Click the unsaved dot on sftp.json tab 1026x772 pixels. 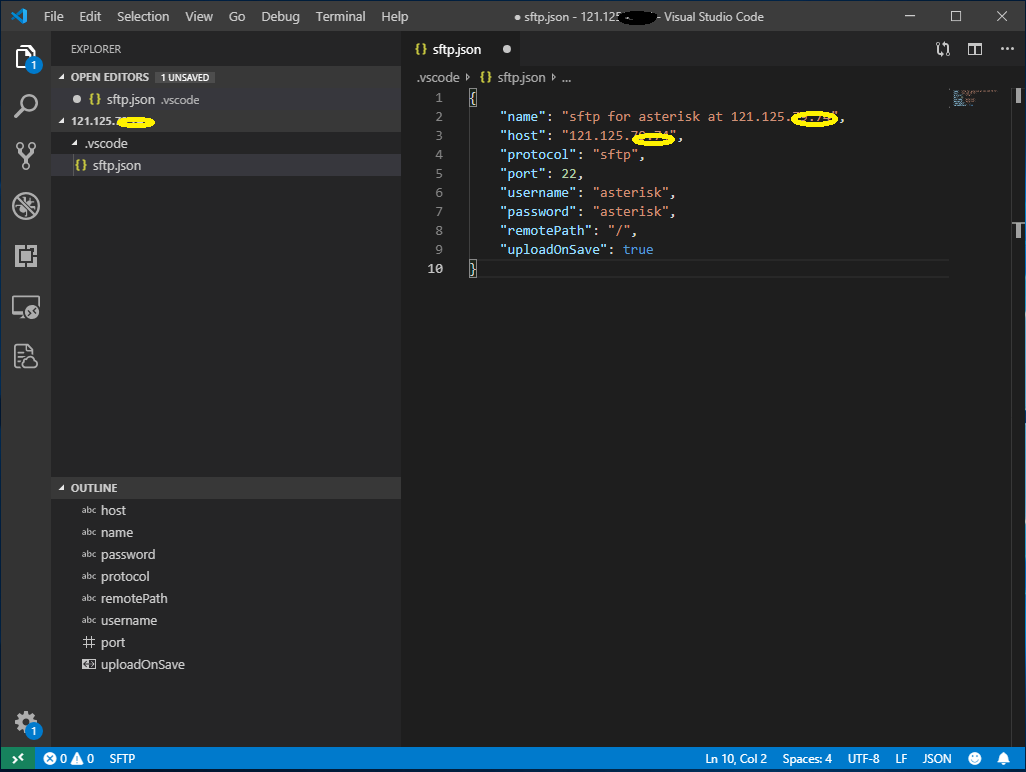pos(506,49)
